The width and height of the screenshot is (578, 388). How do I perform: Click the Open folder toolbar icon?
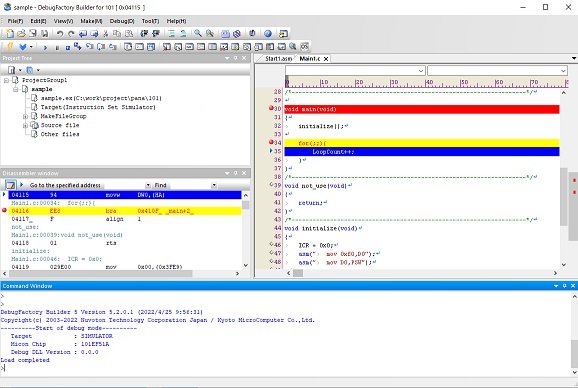coord(21,34)
